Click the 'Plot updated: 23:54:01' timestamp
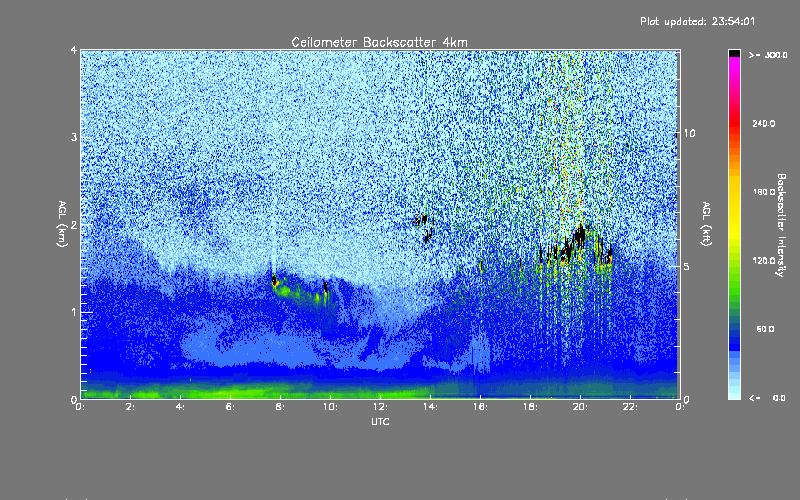The image size is (800, 500). pos(697,21)
